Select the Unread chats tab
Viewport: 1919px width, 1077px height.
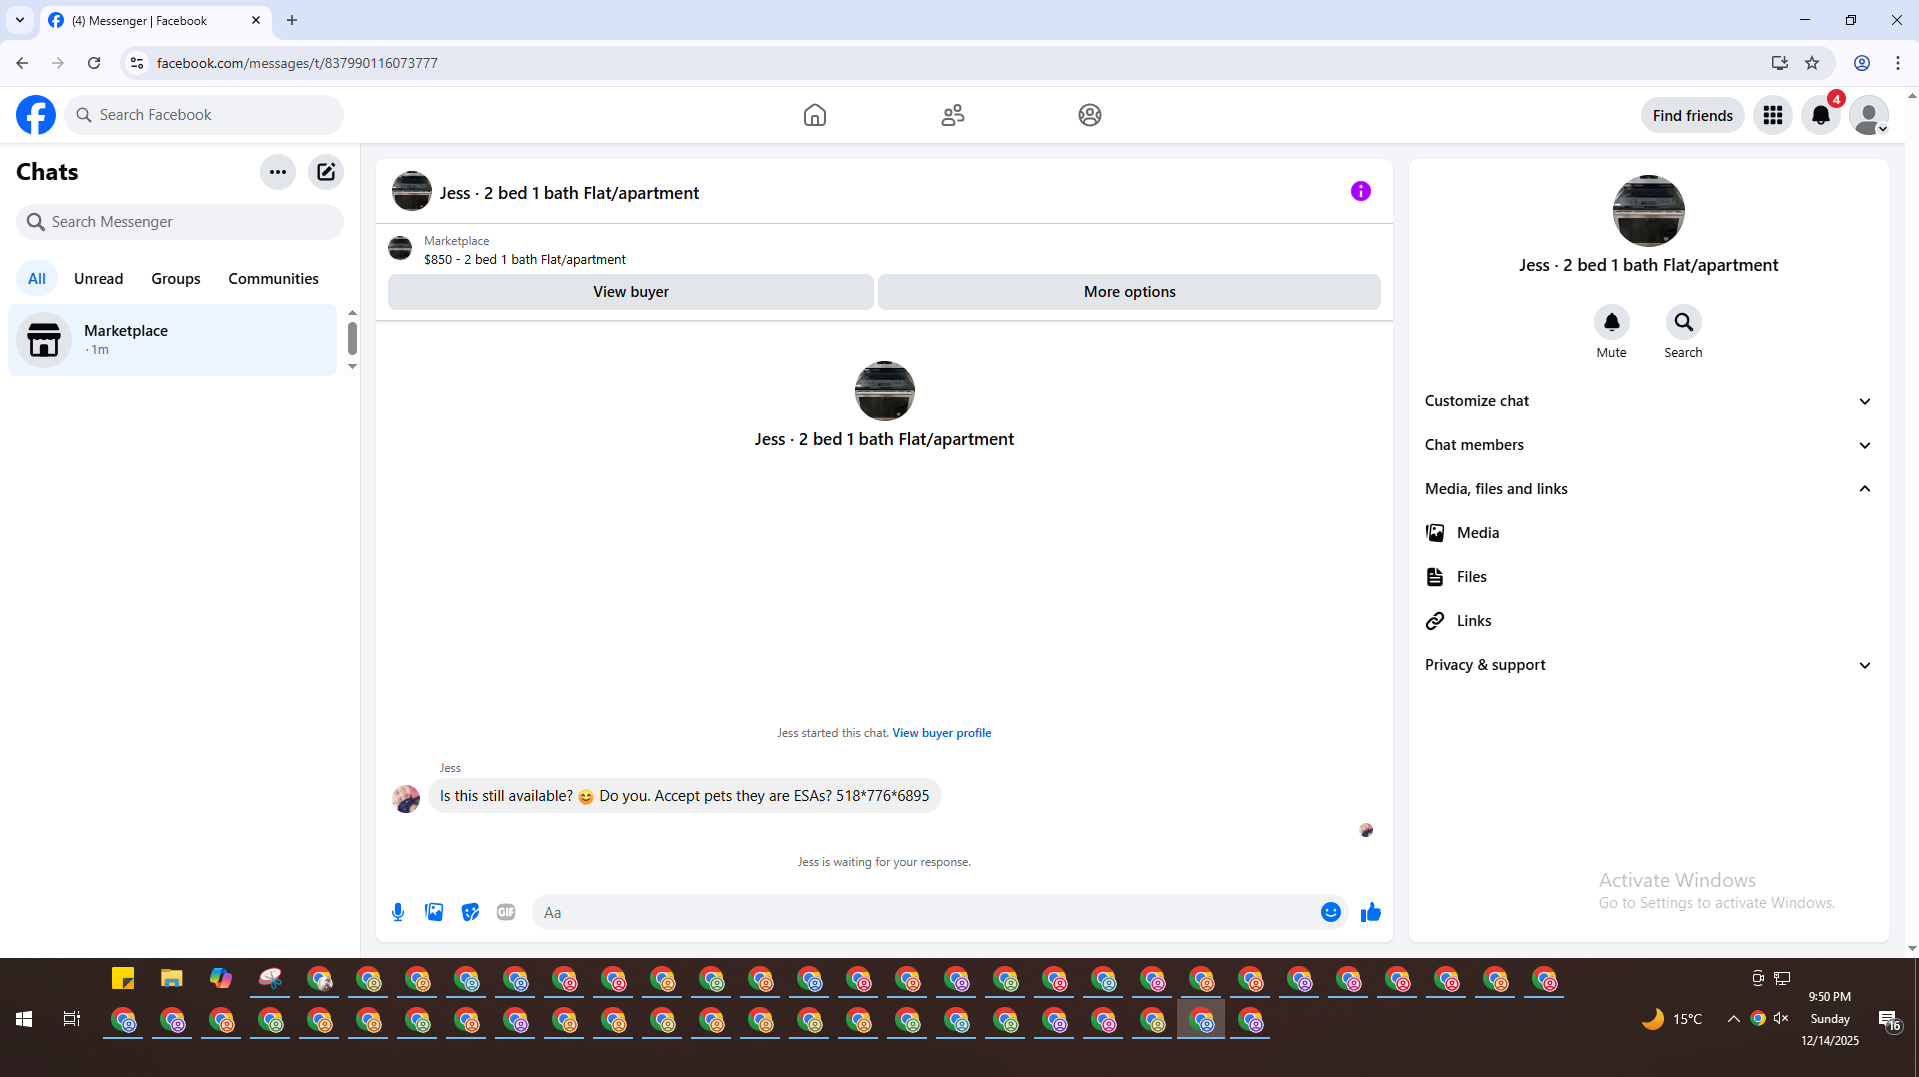(98, 279)
